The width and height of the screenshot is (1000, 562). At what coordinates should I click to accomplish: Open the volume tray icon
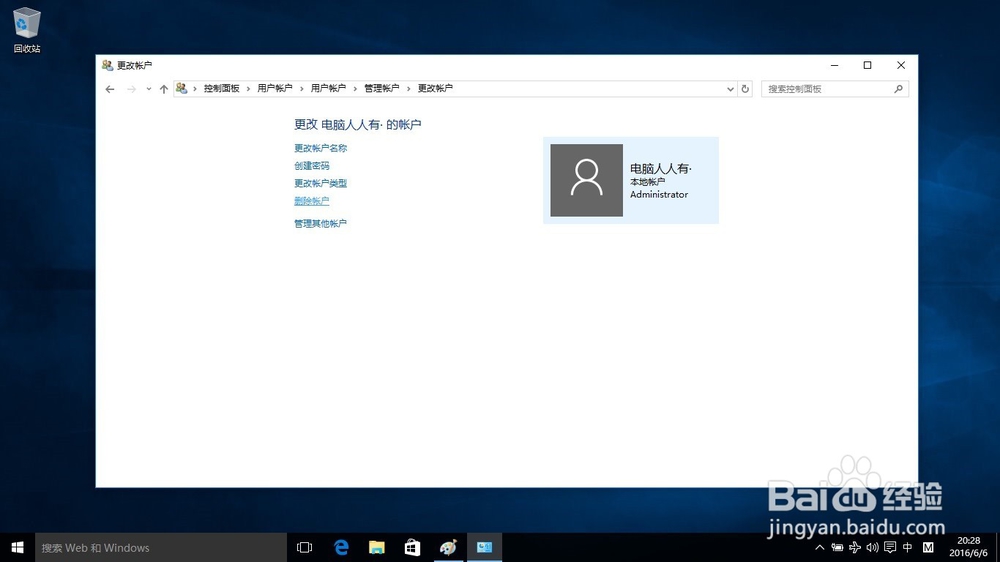[872, 547]
